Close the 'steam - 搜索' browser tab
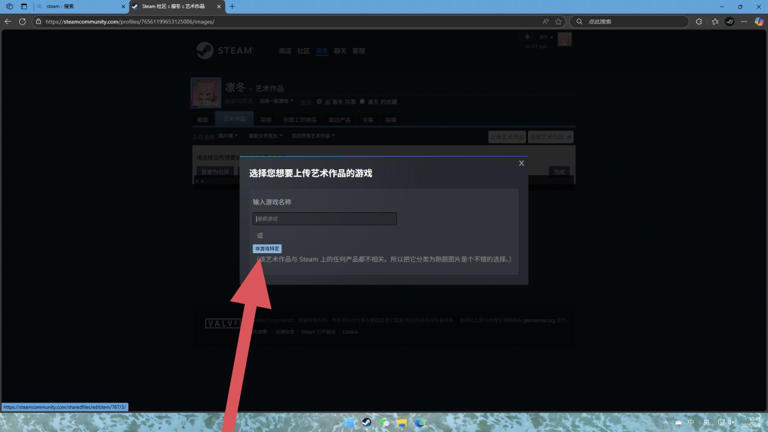The height and width of the screenshot is (432, 768). (123, 6)
